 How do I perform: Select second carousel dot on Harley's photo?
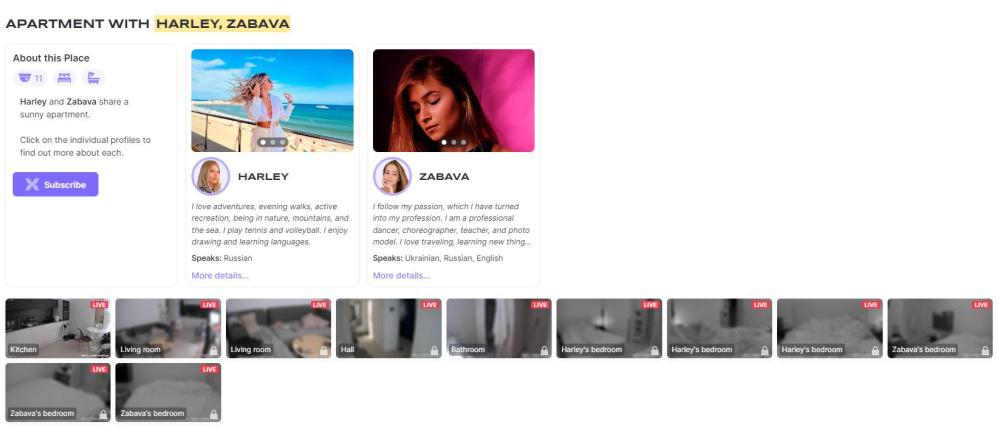[272, 142]
